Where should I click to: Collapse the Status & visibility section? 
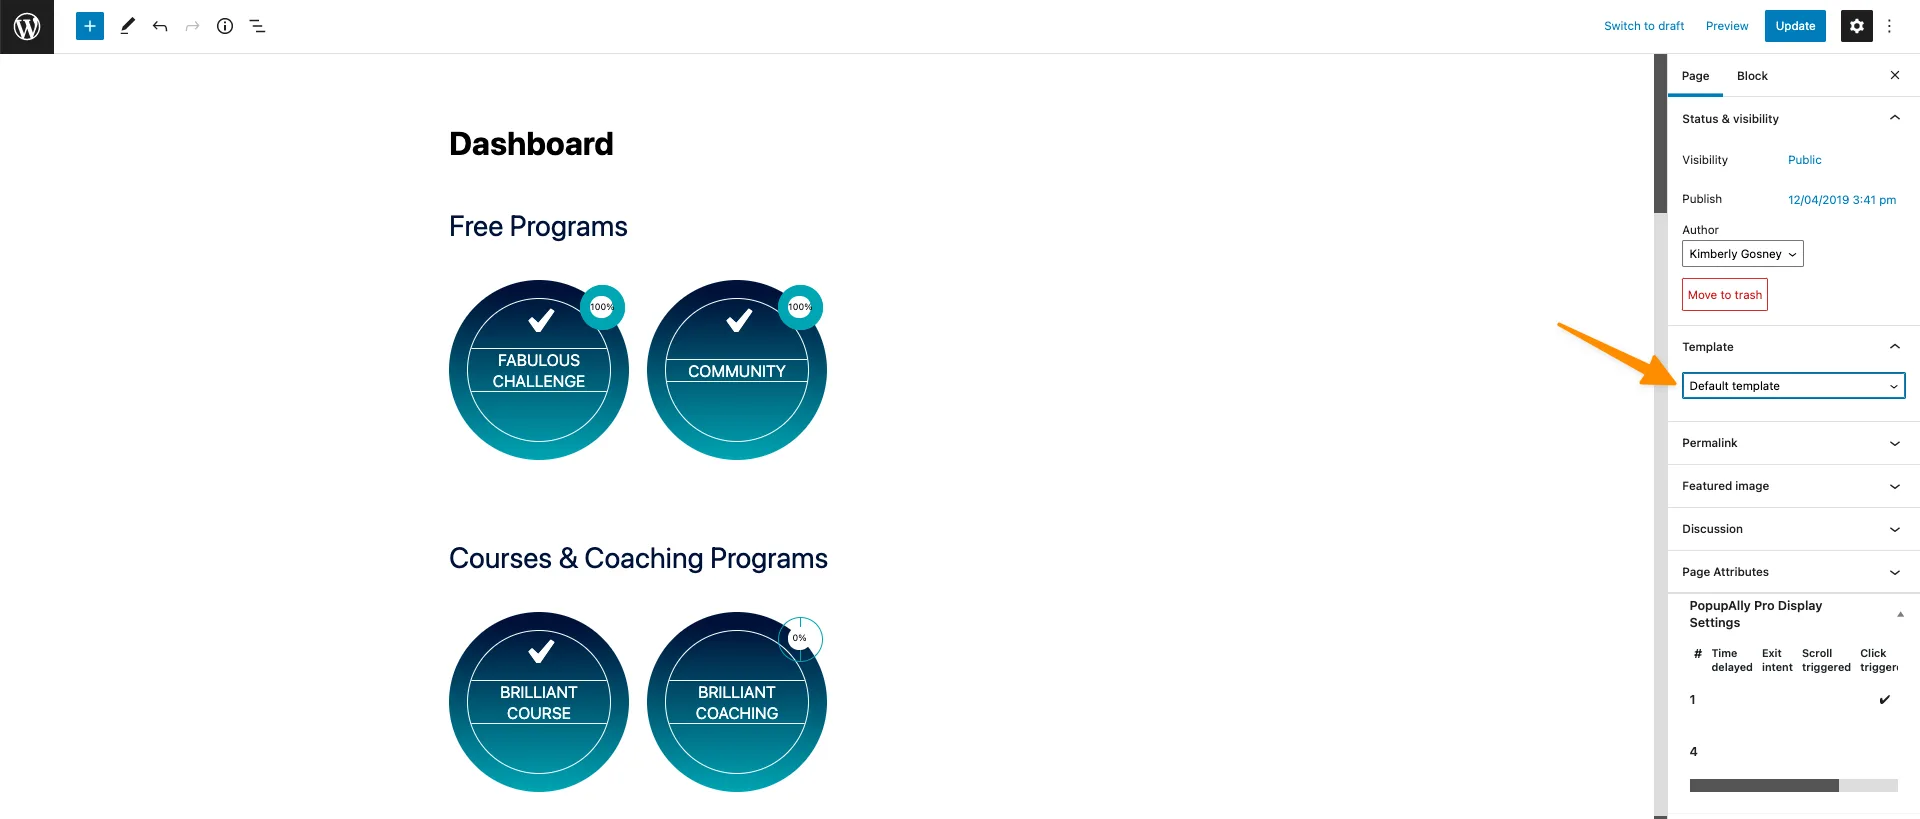1894,119
